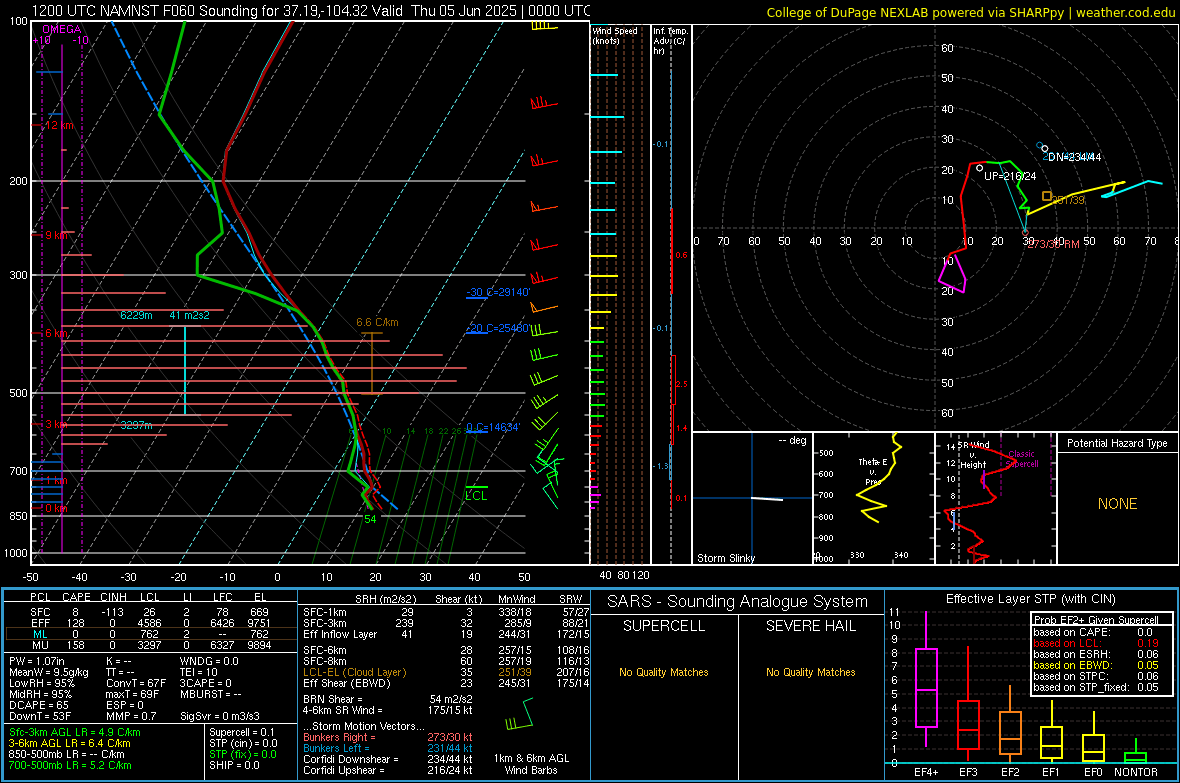The width and height of the screenshot is (1180, 783).
Task: Click the MeanW = 9.5g/kg value
Action: (x=48, y=672)
